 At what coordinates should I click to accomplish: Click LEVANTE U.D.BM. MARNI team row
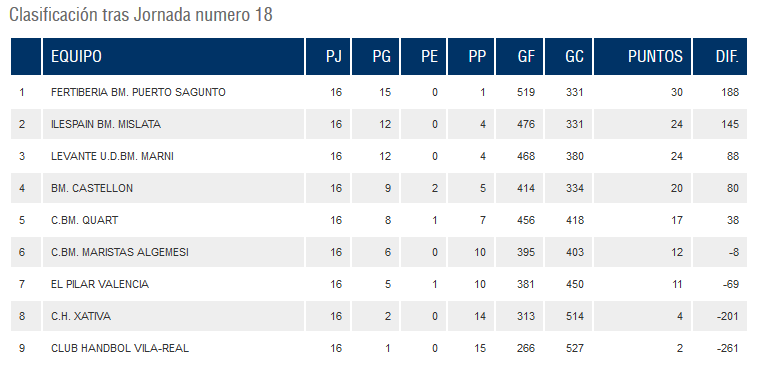[x=379, y=156]
